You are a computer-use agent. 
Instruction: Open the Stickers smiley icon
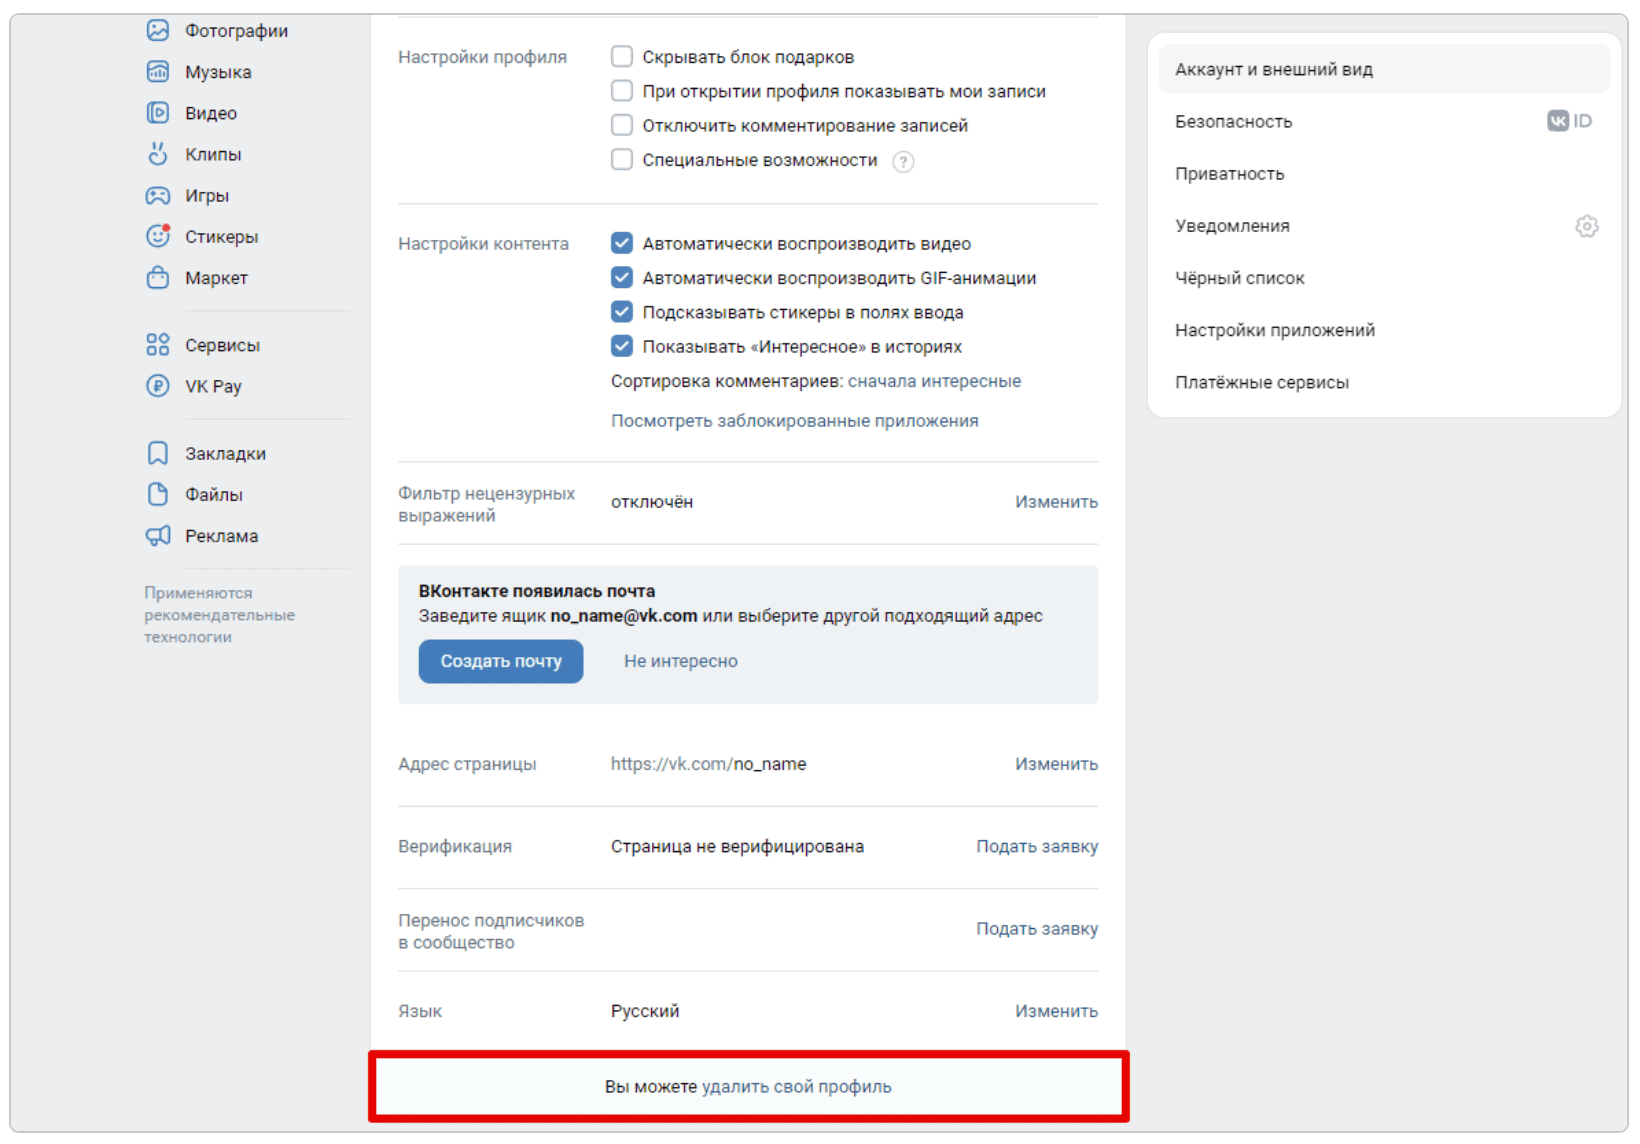coord(158,236)
